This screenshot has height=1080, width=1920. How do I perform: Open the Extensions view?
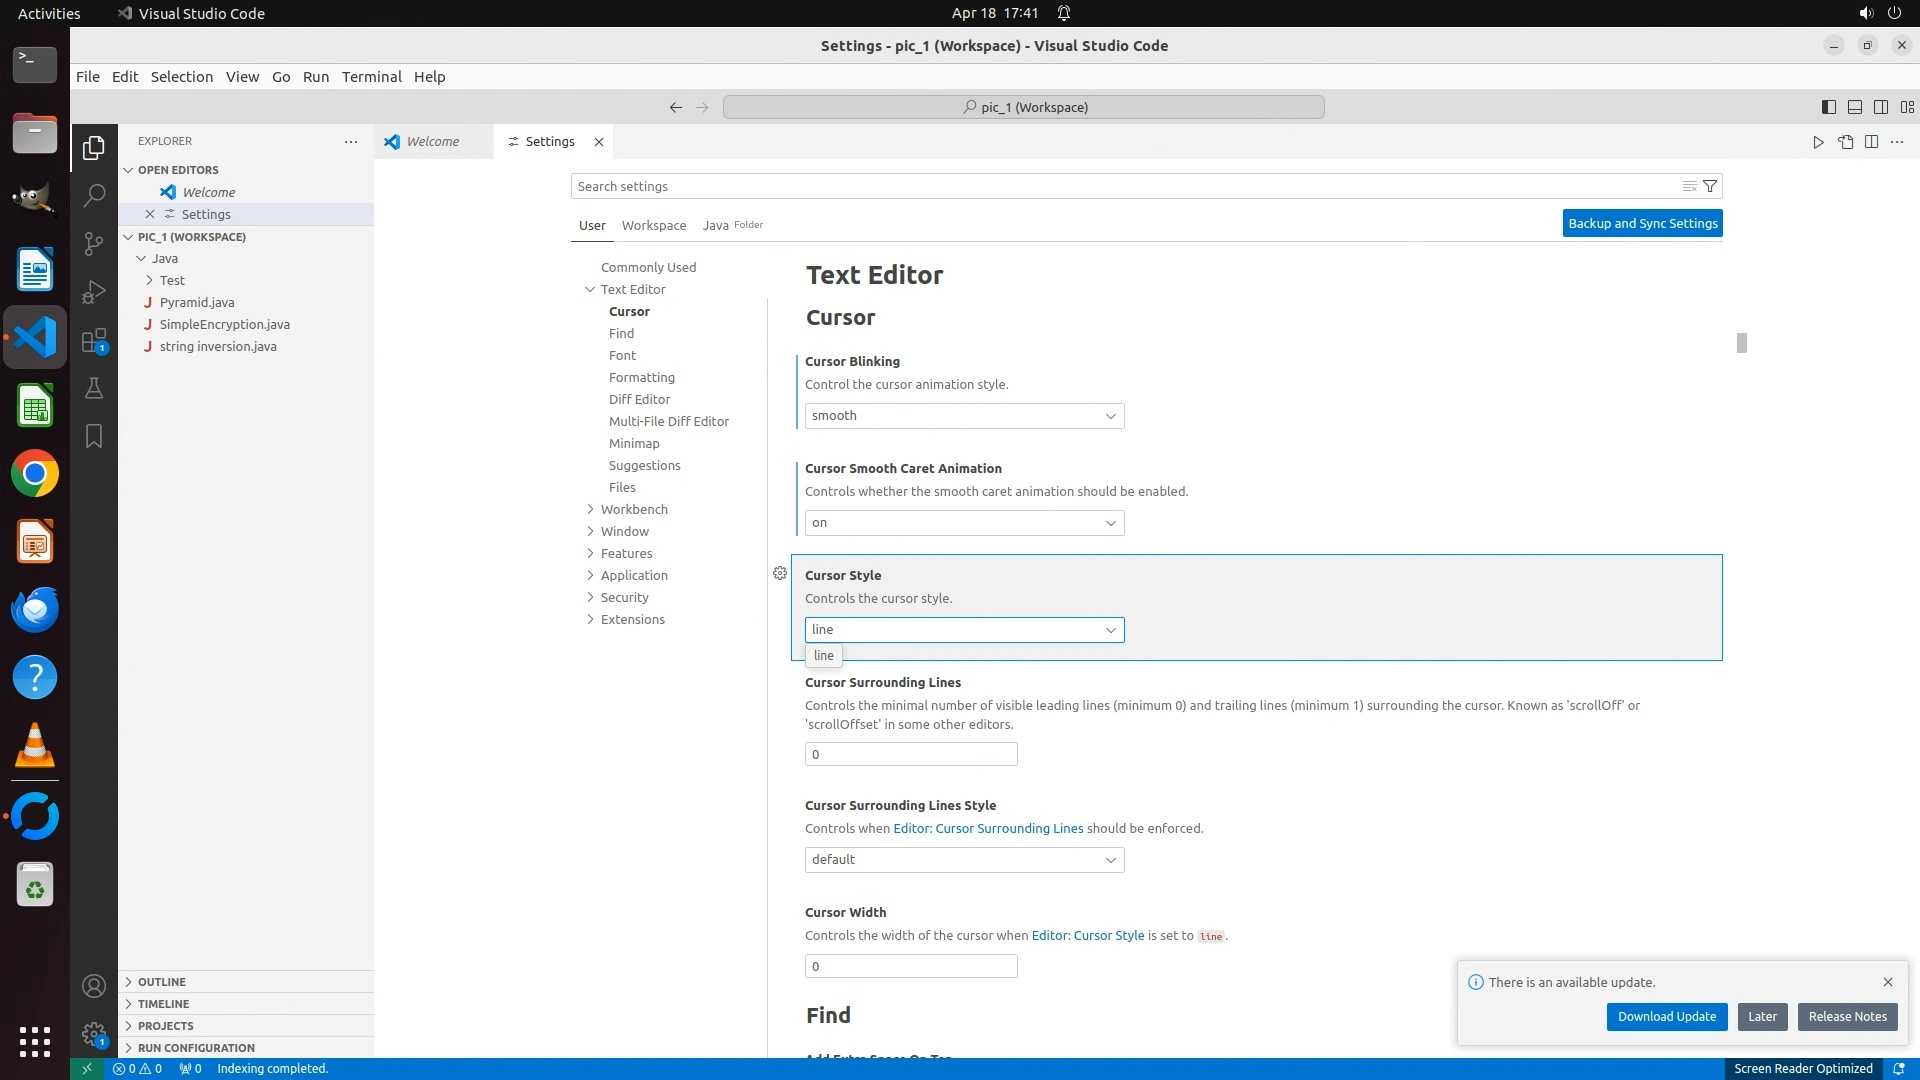[x=94, y=341]
